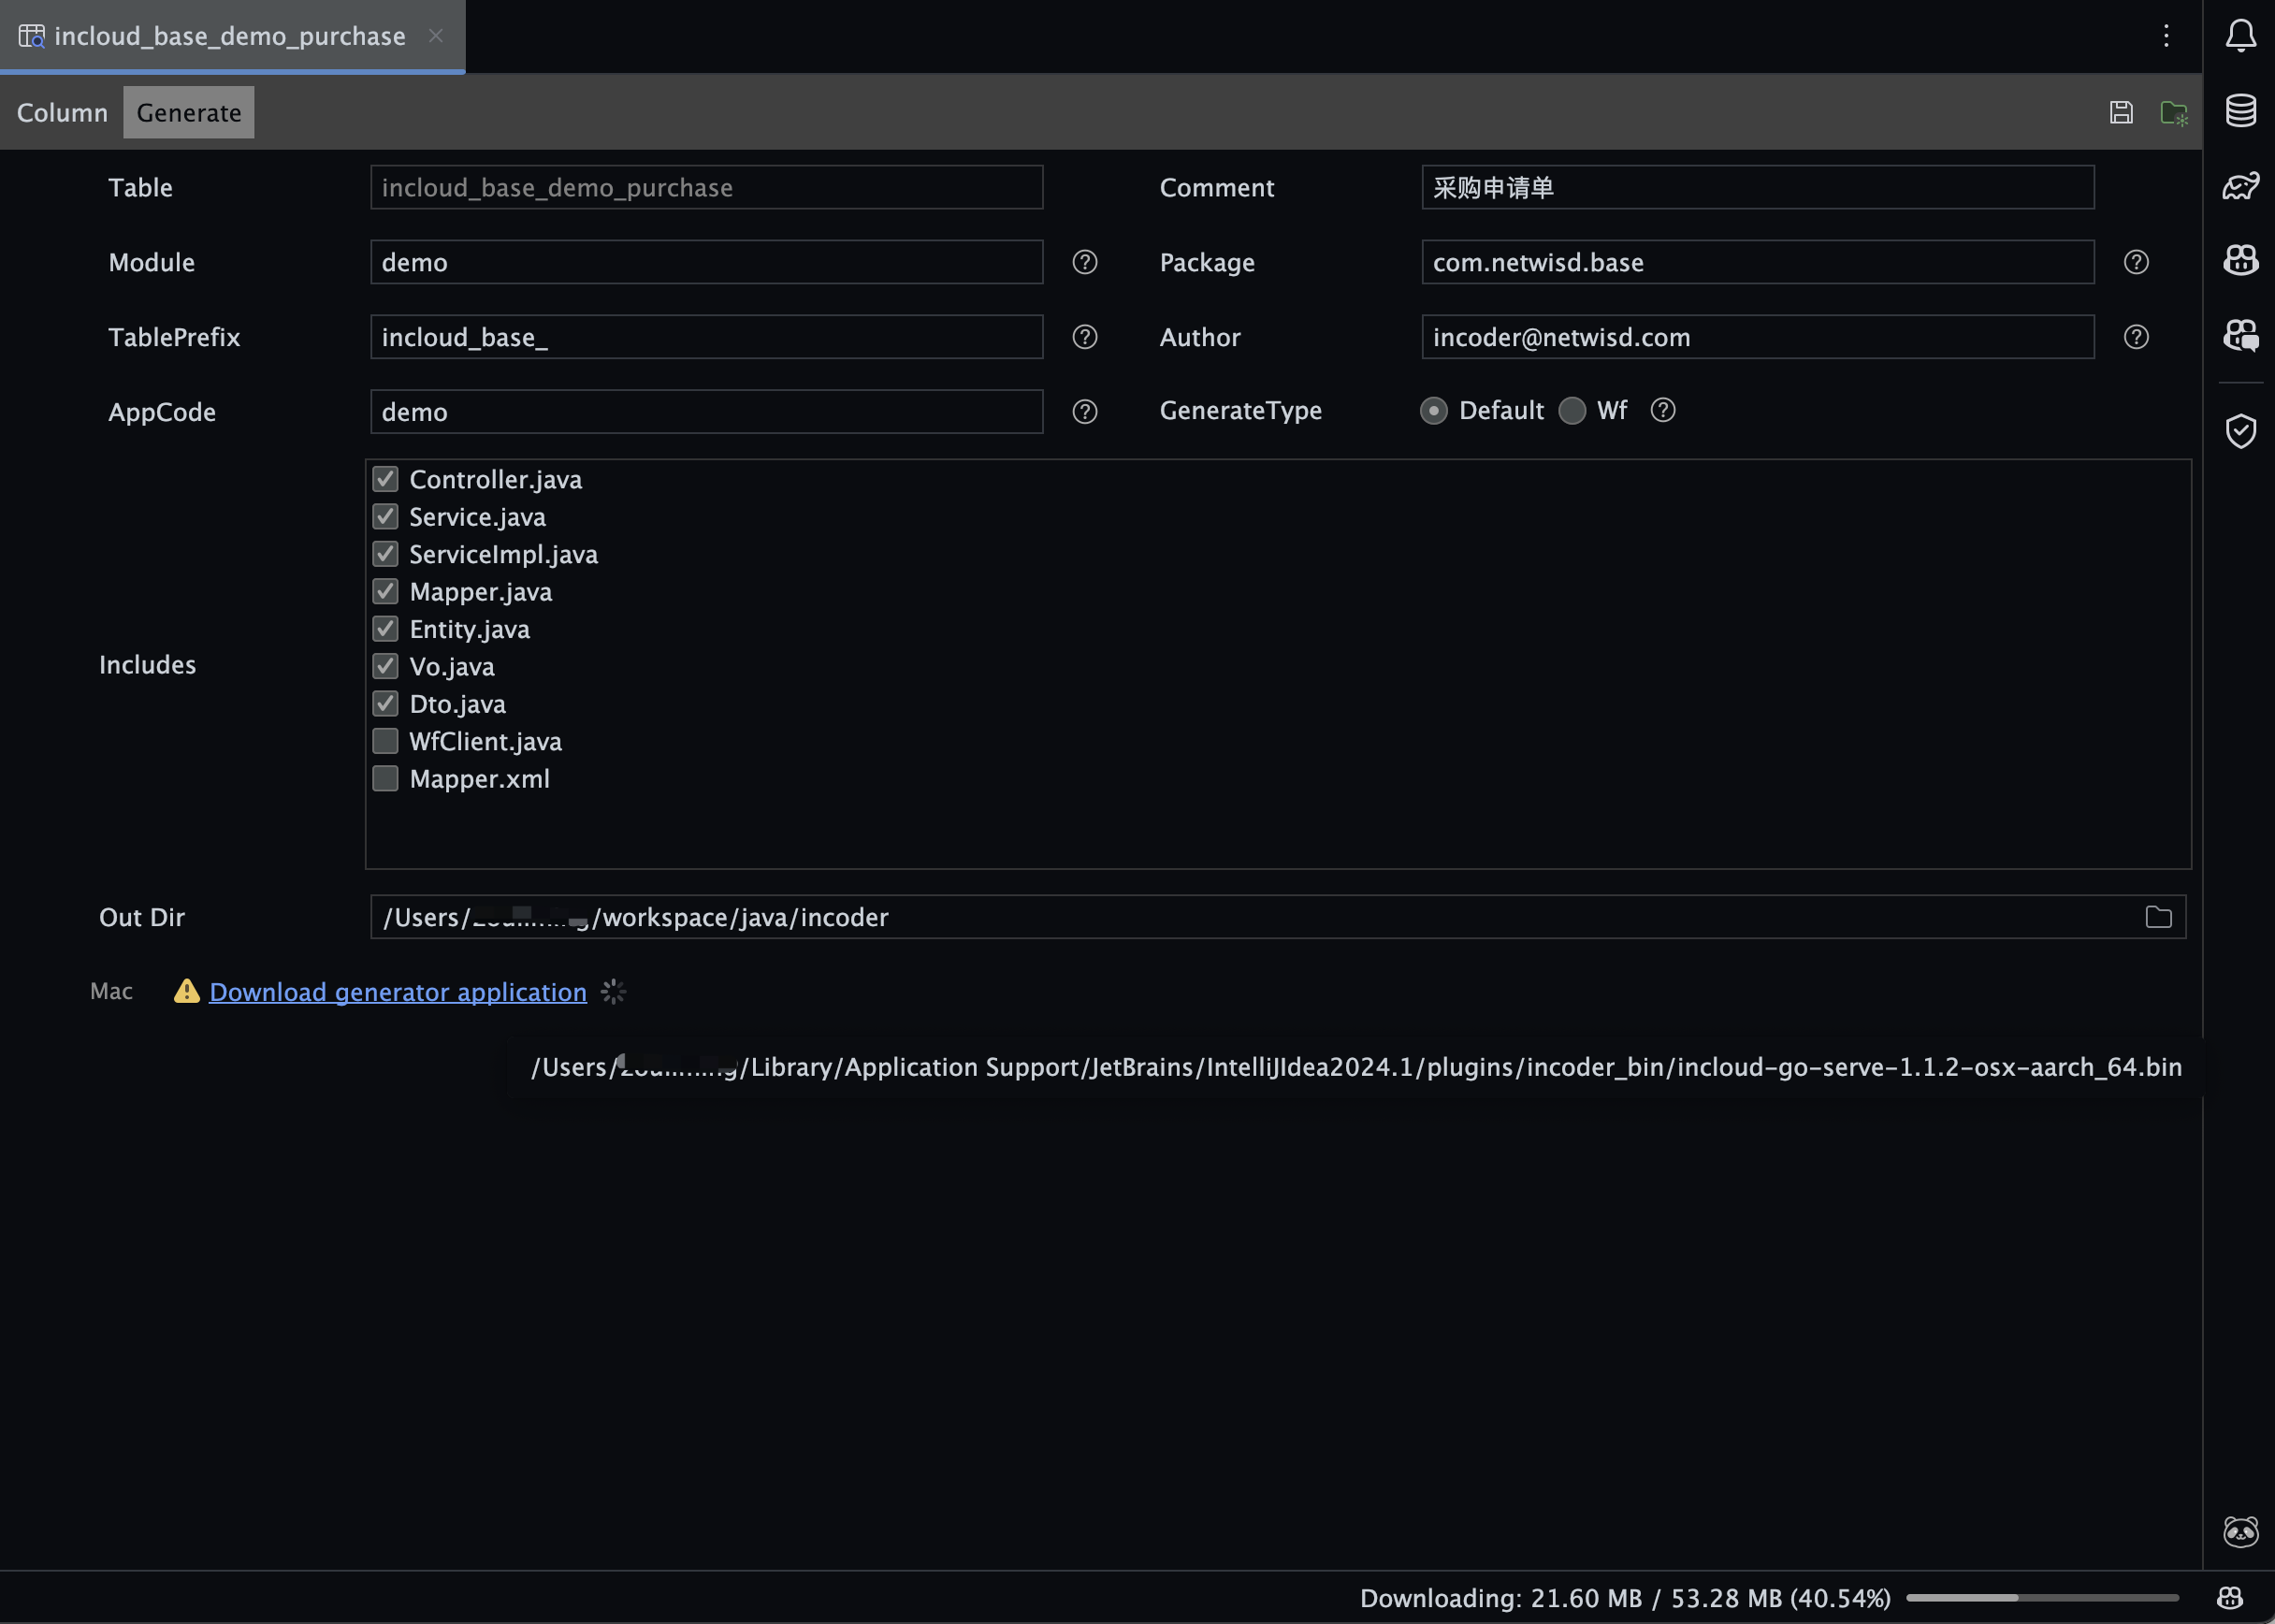Open the AI Assistant sidebar icon
The width and height of the screenshot is (2275, 1624).
pyautogui.click(x=2240, y=262)
